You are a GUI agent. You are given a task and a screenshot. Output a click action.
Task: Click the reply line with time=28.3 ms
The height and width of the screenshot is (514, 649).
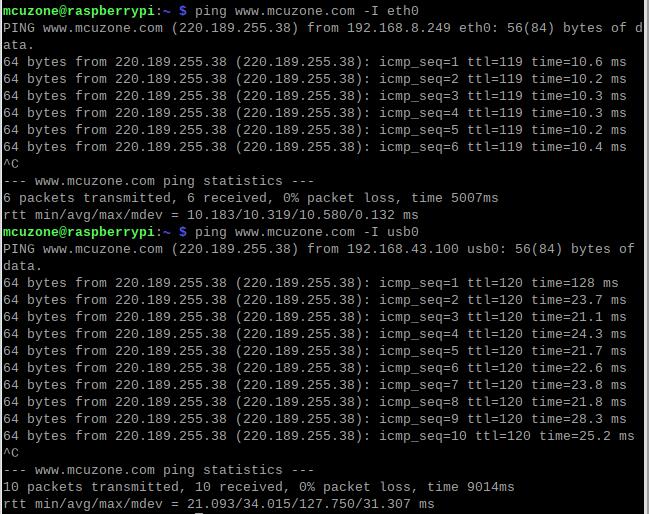pyautogui.click(x=315, y=419)
